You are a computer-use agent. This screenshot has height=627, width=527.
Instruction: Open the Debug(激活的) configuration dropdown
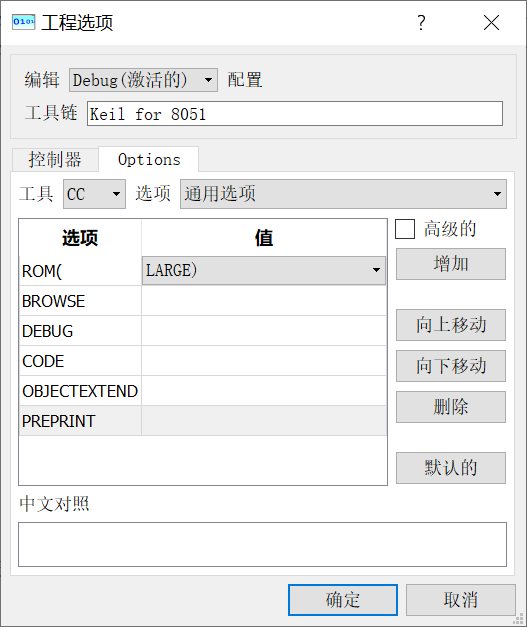click(x=143, y=80)
